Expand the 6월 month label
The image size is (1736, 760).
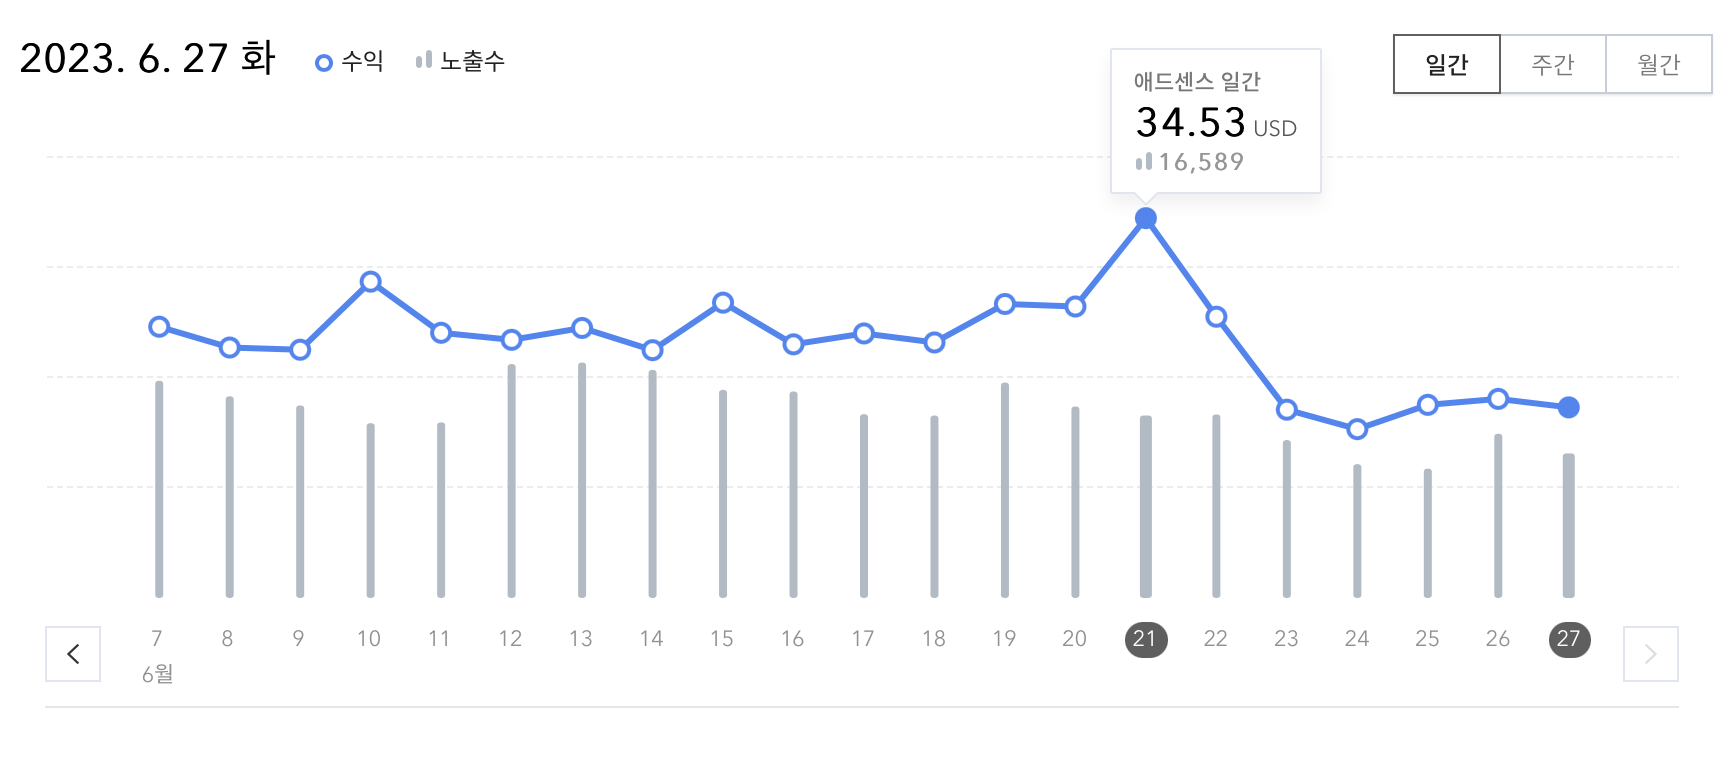[157, 675]
